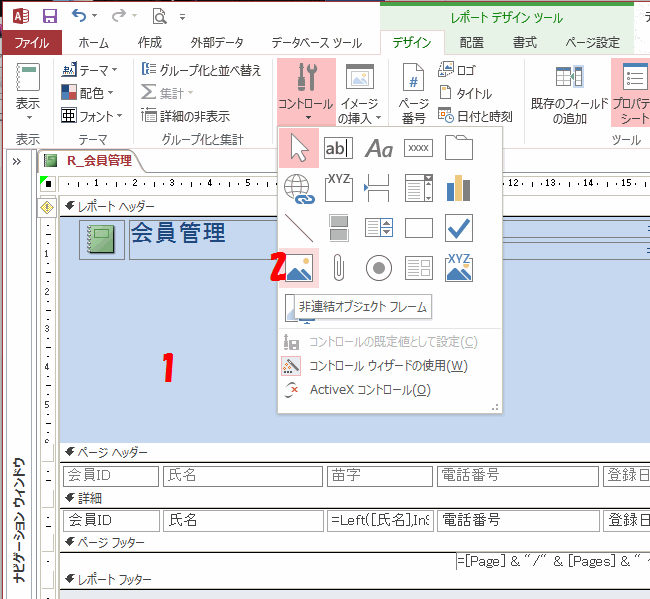Open the 配色 colors dropdown
Screen dimensions: 650x599
87,92
